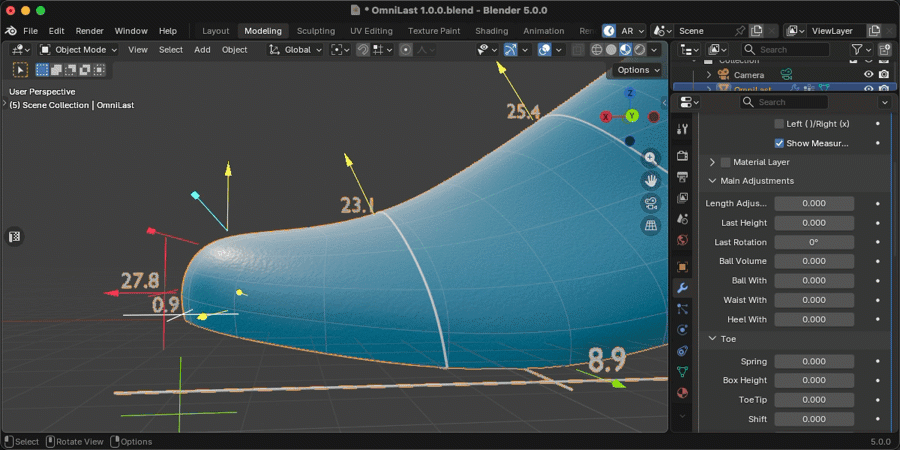Open Global transform orientation dropdown
The height and width of the screenshot is (450, 900).
tap(296, 50)
